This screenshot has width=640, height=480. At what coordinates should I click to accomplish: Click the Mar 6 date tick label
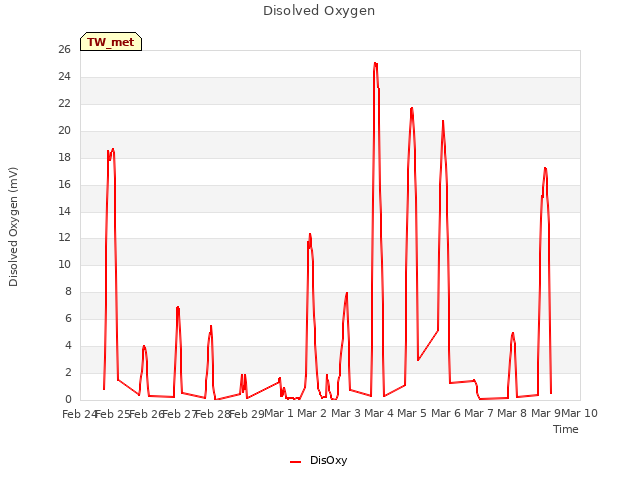(x=446, y=413)
